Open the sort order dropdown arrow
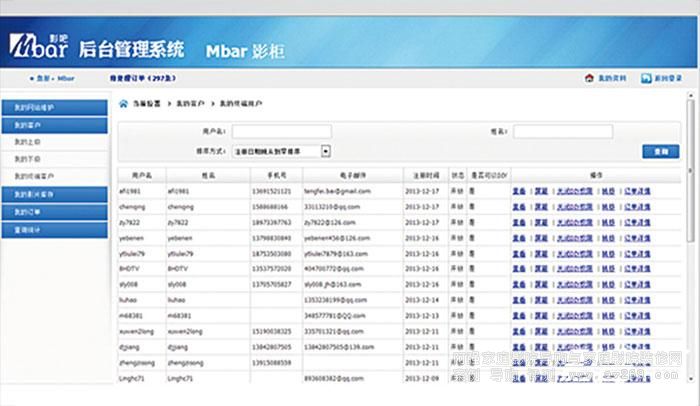 point(326,151)
